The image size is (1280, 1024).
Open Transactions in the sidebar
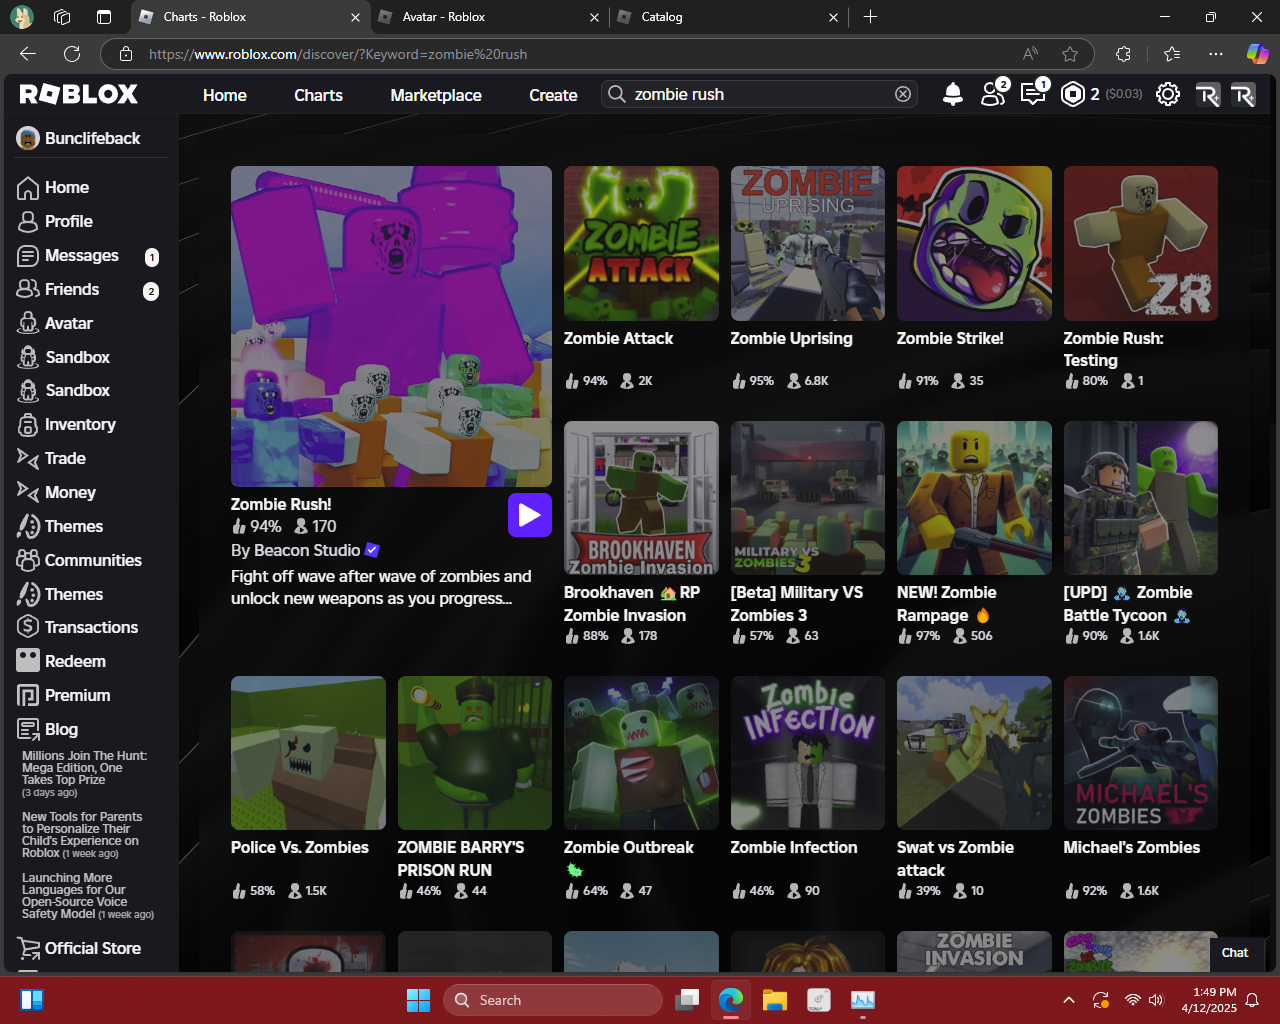pos(78,627)
